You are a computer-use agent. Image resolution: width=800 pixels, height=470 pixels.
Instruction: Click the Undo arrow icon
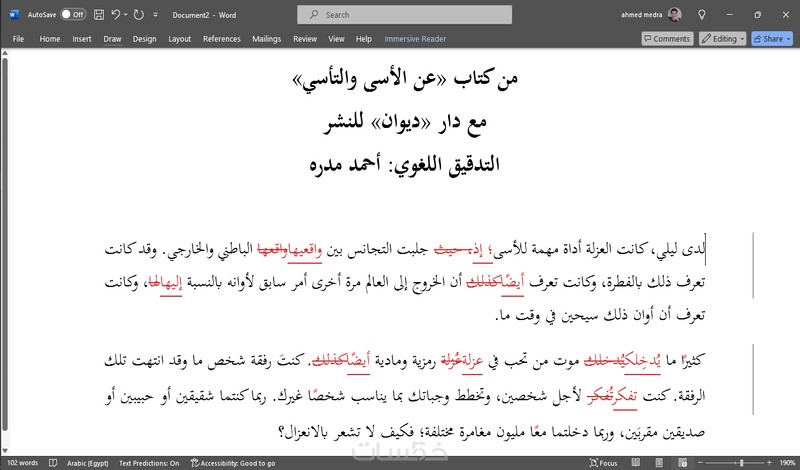[x=116, y=15]
